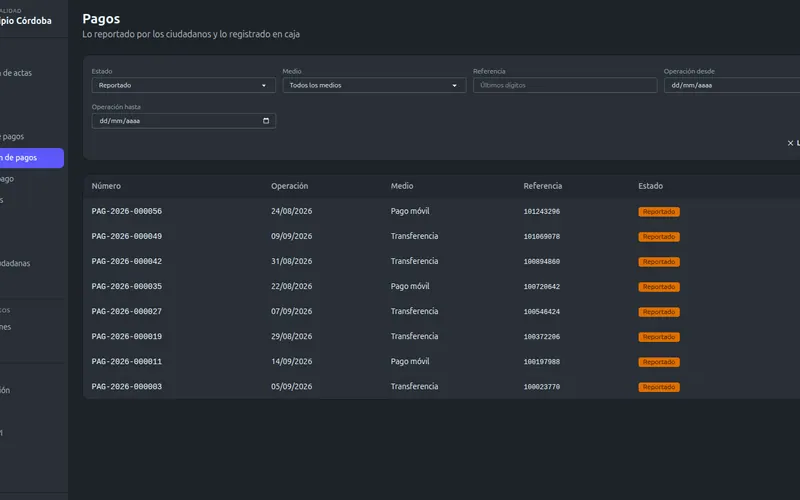
Task: Click the Estado column header
Action: [651, 186]
